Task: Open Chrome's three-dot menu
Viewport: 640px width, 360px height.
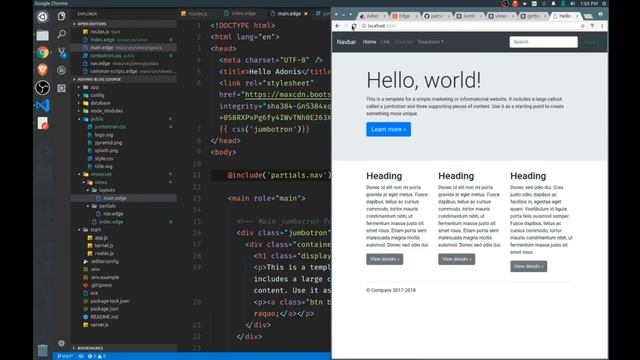Action: coord(602,26)
